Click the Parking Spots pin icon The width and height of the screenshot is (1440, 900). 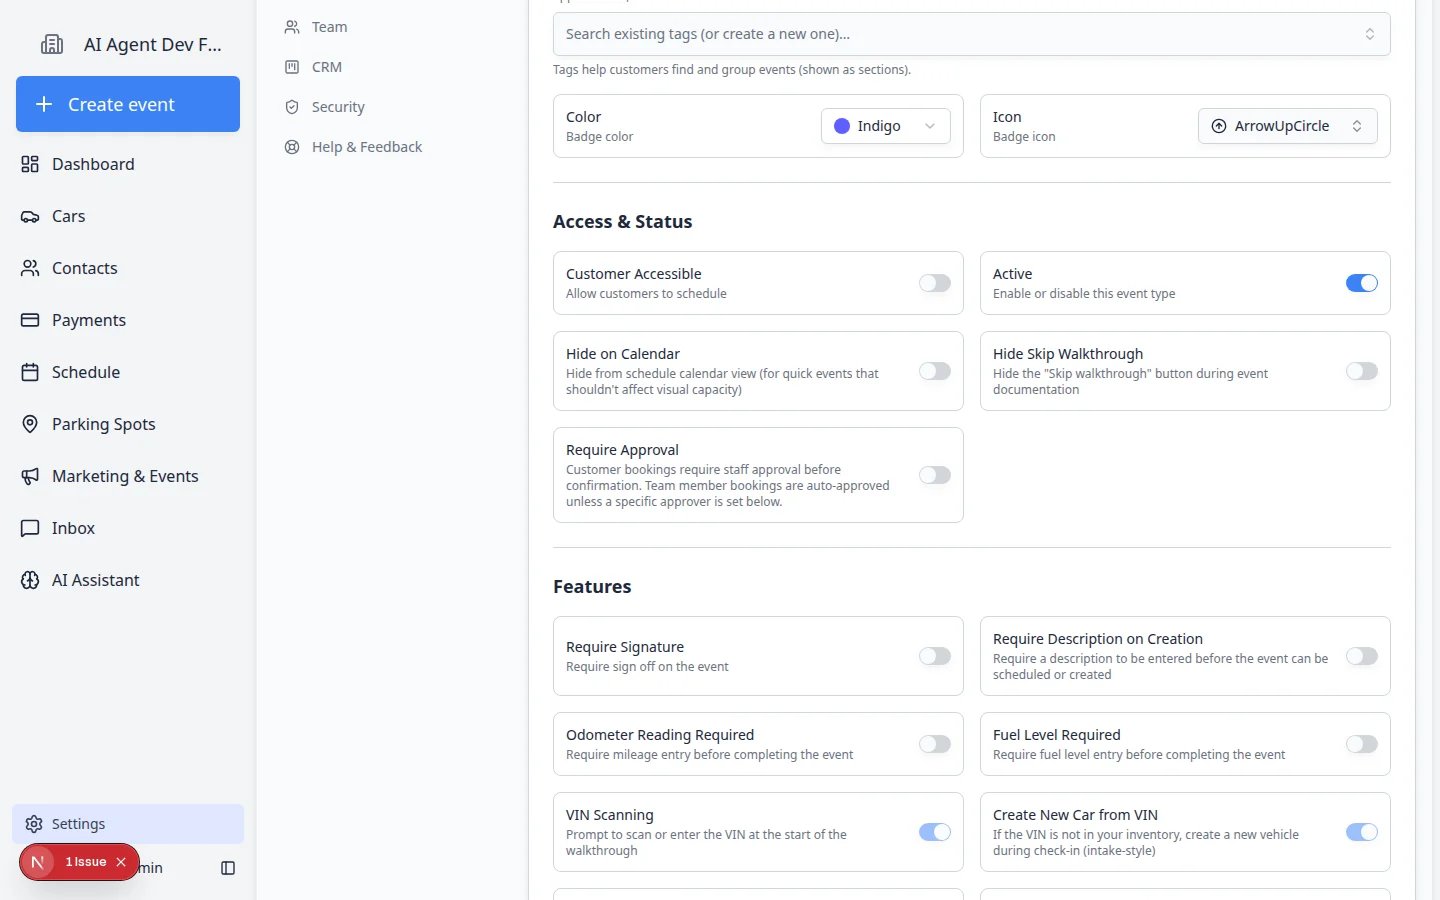30,424
